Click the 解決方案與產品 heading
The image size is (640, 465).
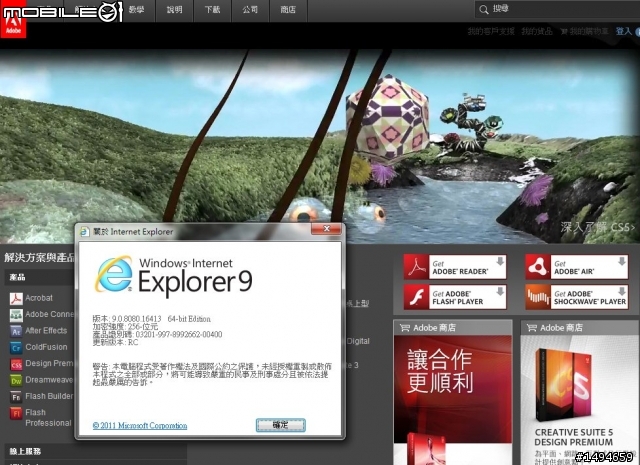[x=40, y=258]
